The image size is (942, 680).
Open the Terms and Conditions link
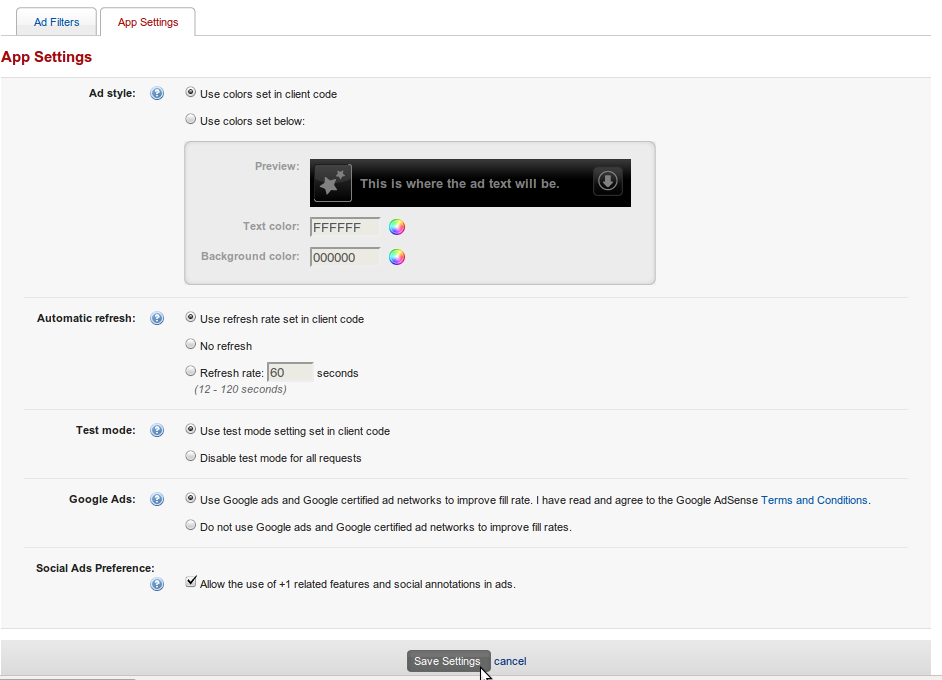(814, 500)
